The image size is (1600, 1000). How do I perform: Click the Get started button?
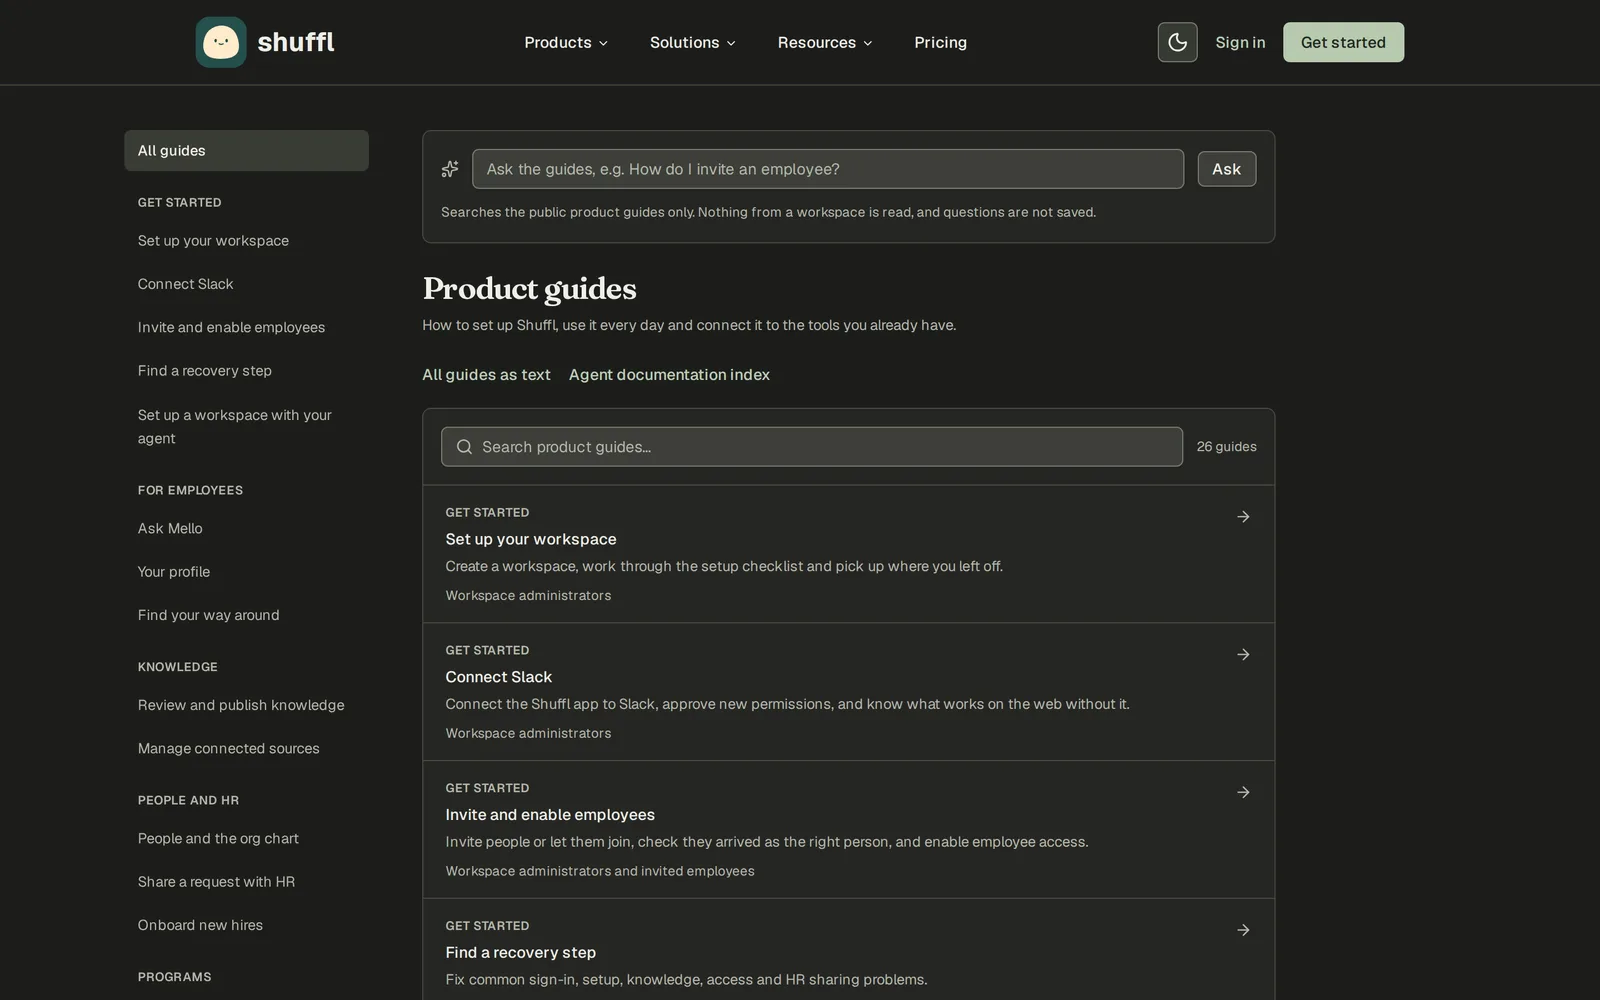pos(1343,42)
